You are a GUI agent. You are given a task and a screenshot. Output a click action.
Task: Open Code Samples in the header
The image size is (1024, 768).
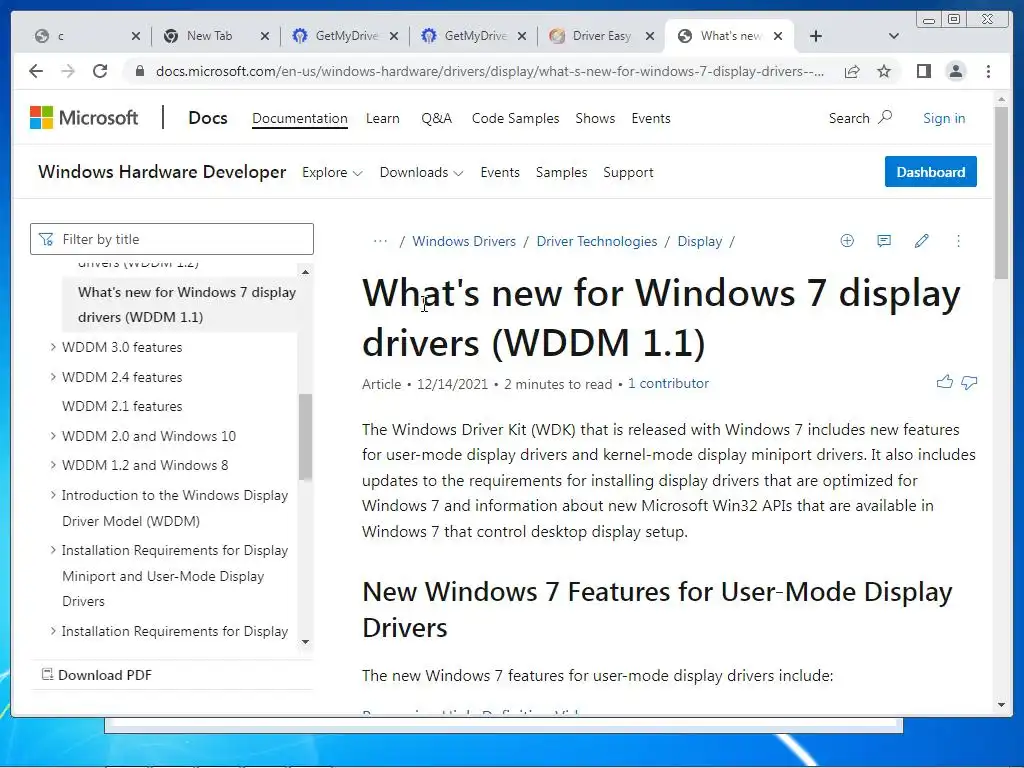click(x=515, y=118)
